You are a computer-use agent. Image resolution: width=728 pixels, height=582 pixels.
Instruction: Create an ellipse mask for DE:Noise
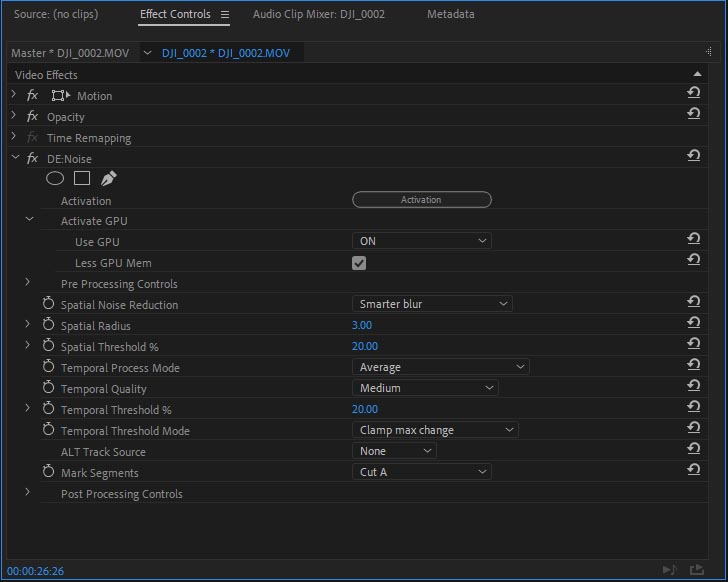[x=55, y=179]
